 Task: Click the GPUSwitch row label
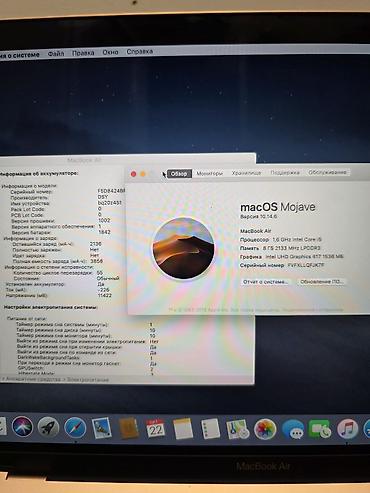pyautogui.click(x=30, y=368)
